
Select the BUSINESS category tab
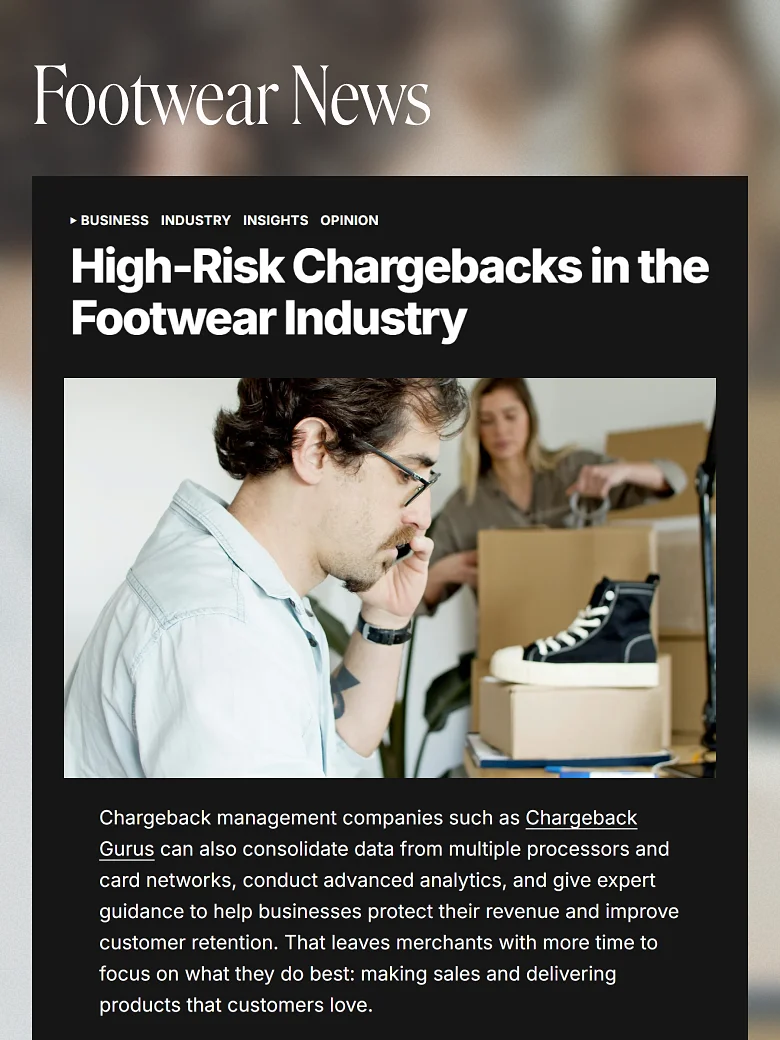tap(114, 220)
